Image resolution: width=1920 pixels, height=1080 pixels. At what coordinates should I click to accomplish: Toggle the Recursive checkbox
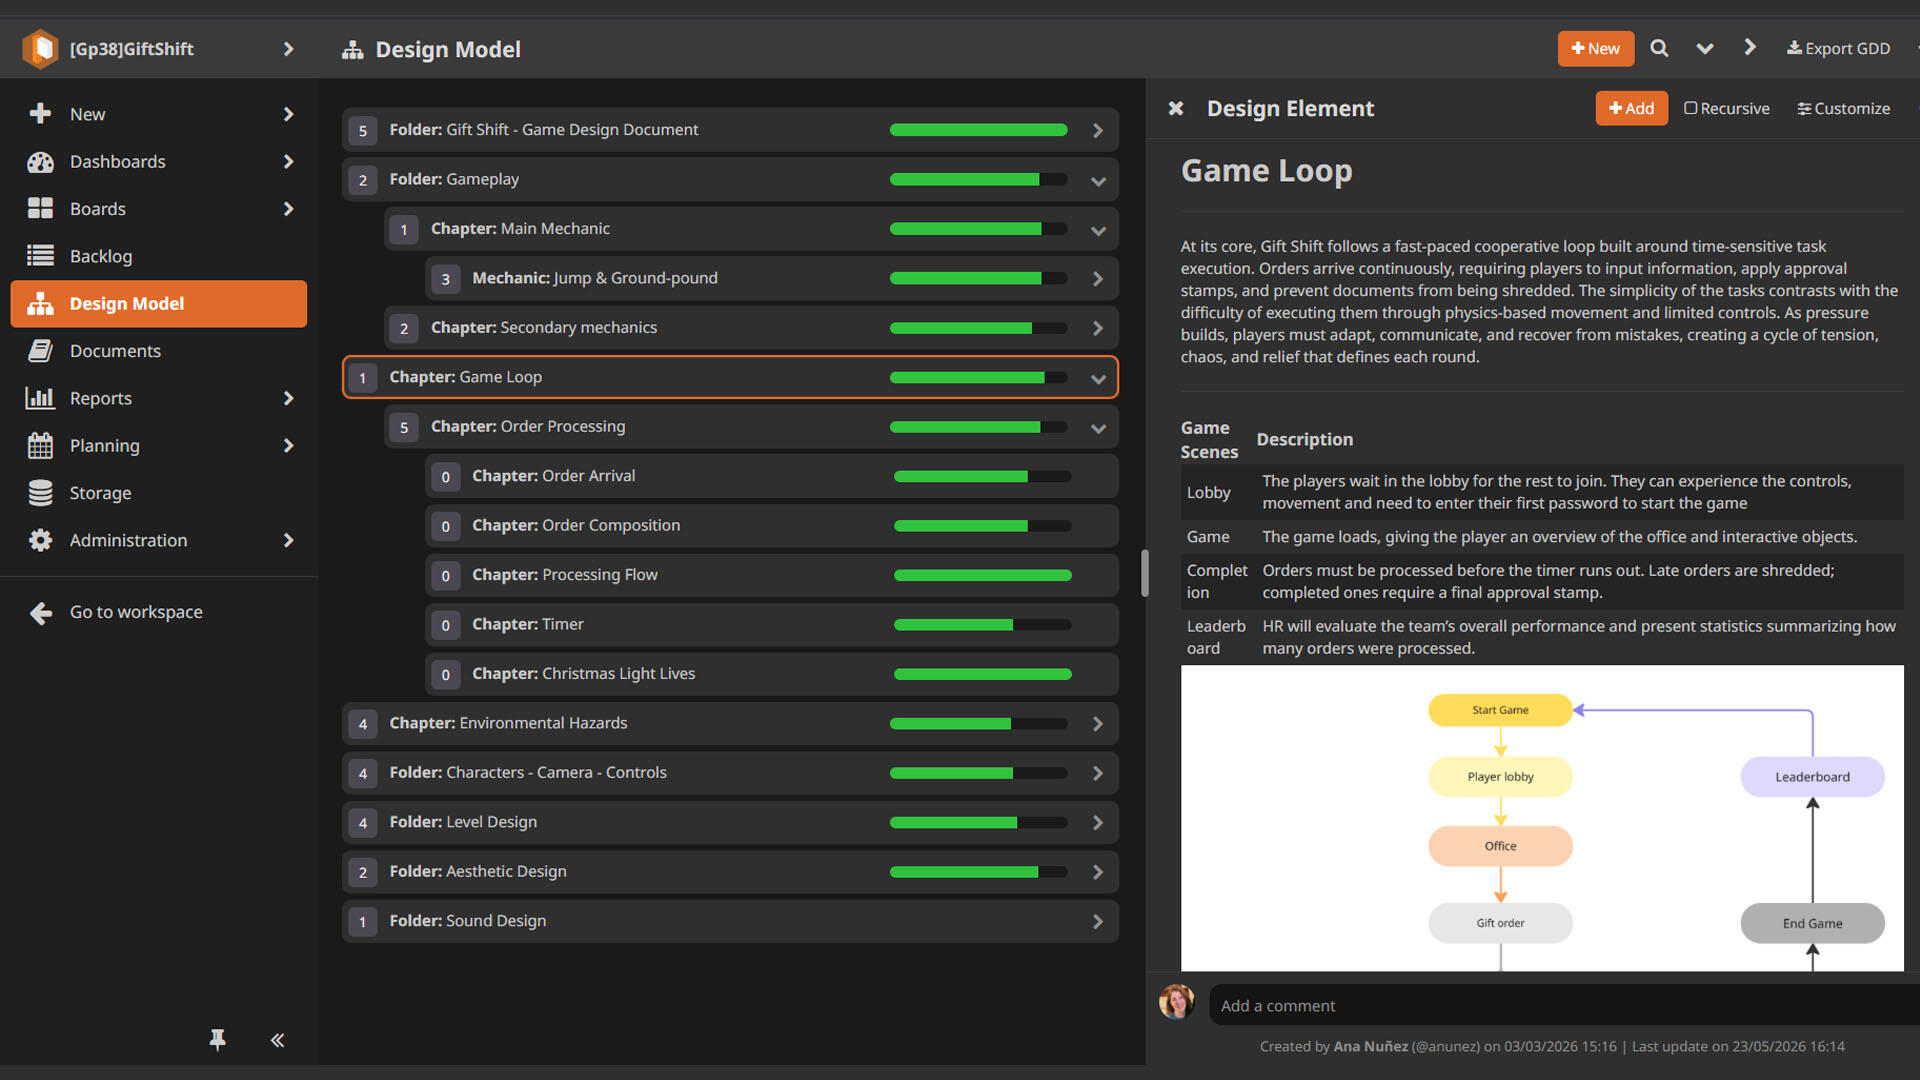pyautogui.click(x=1690, y=108)
